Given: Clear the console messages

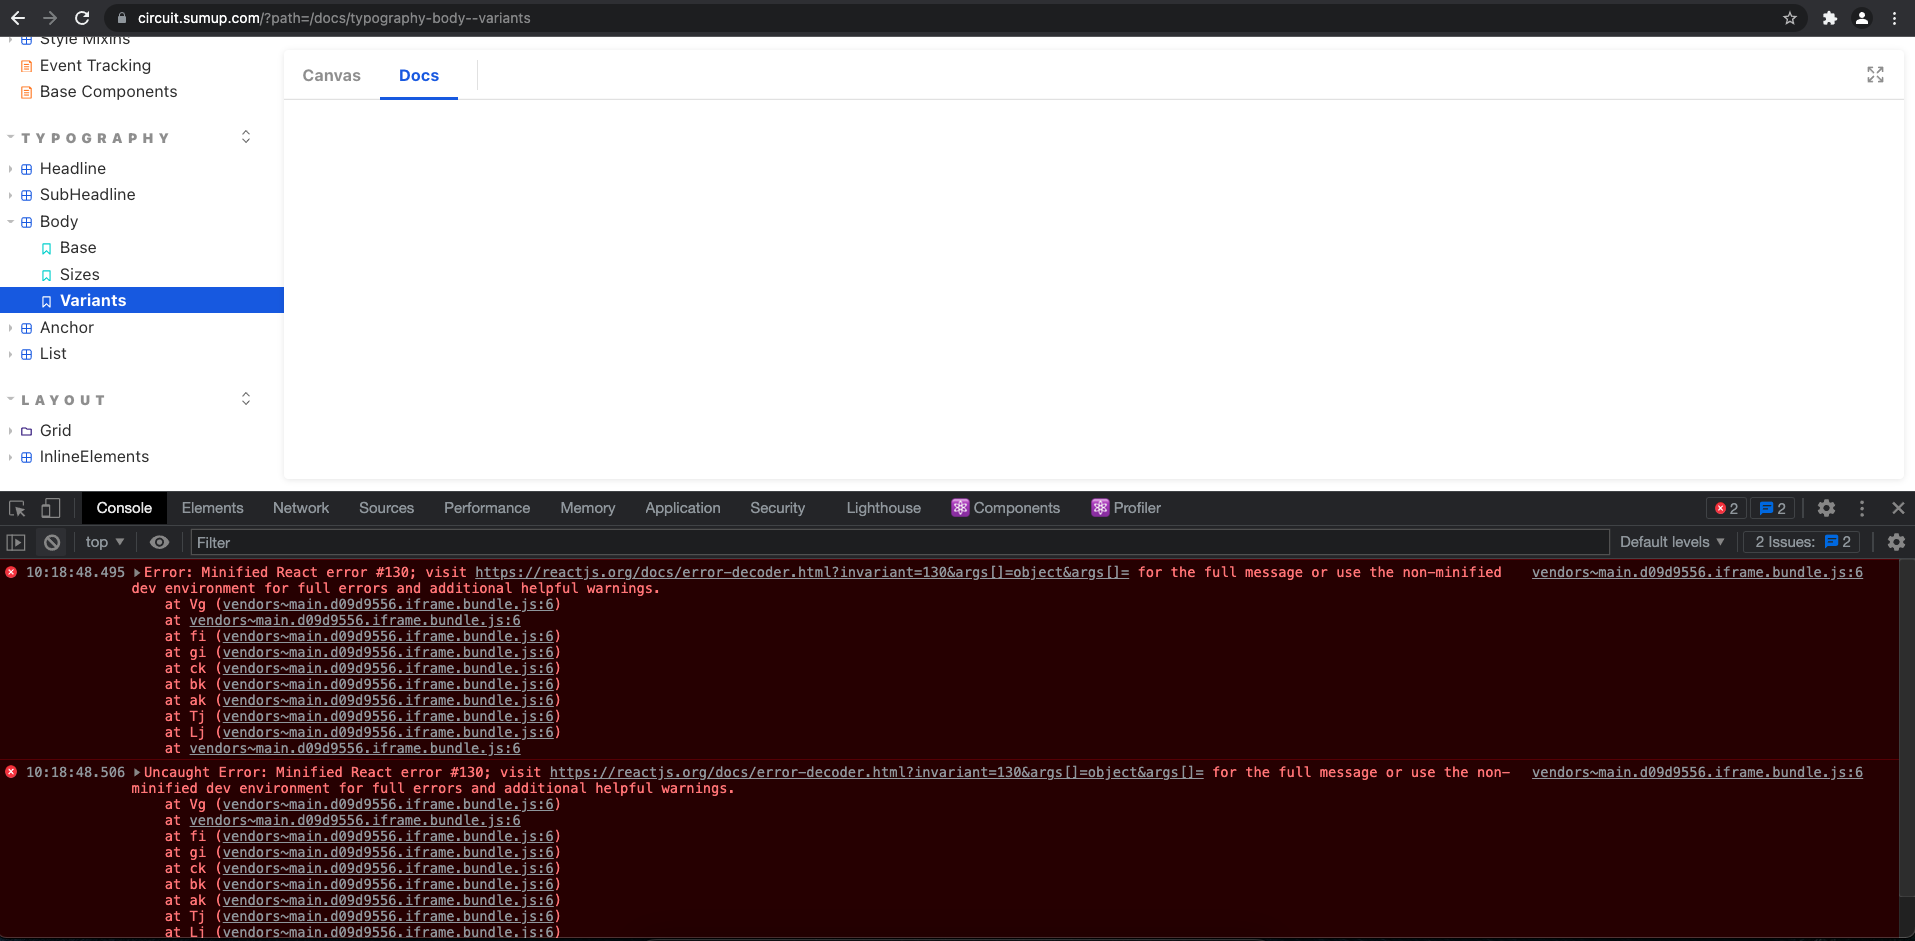Looking at the screenshot, I should click(51, 541).
